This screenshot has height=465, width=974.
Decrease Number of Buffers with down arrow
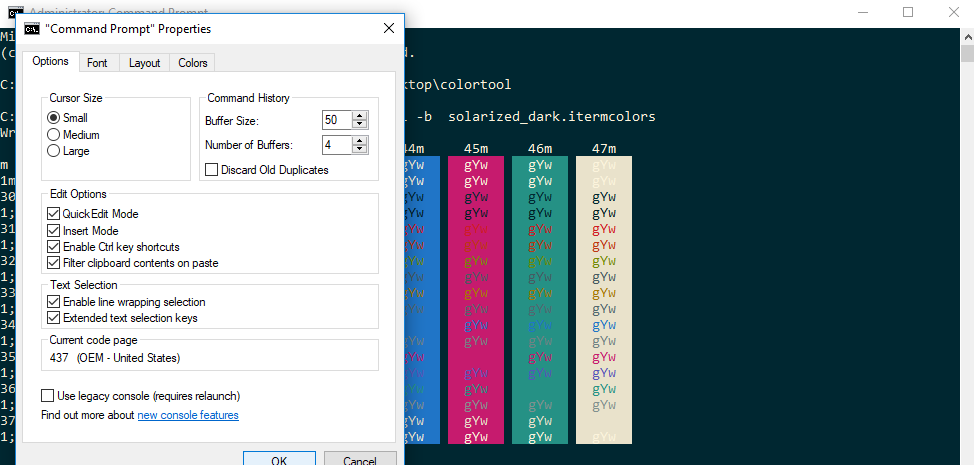[x=360, y=150]
